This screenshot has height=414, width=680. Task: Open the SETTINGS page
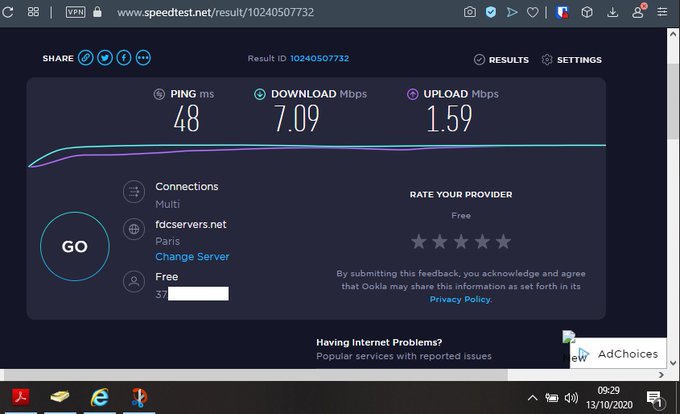pyautogui.click(x=572, y=60)
